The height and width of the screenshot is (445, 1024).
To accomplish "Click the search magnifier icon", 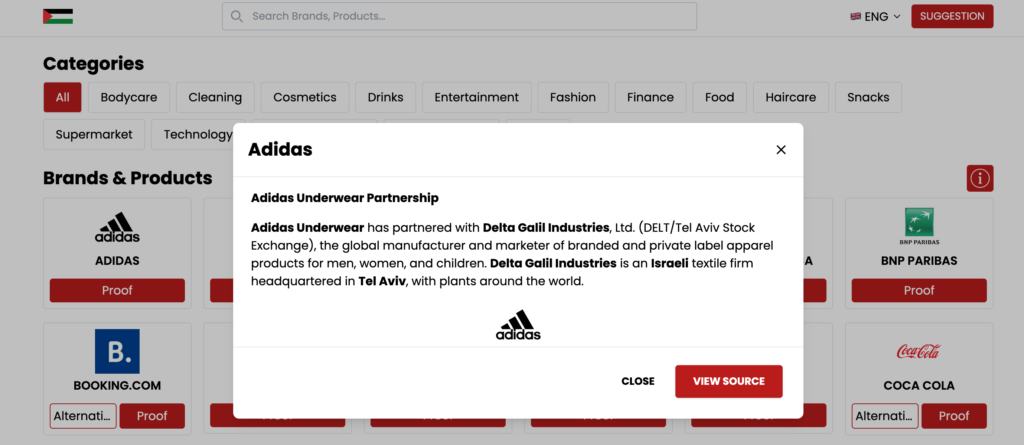I will (x=237, y=16).
